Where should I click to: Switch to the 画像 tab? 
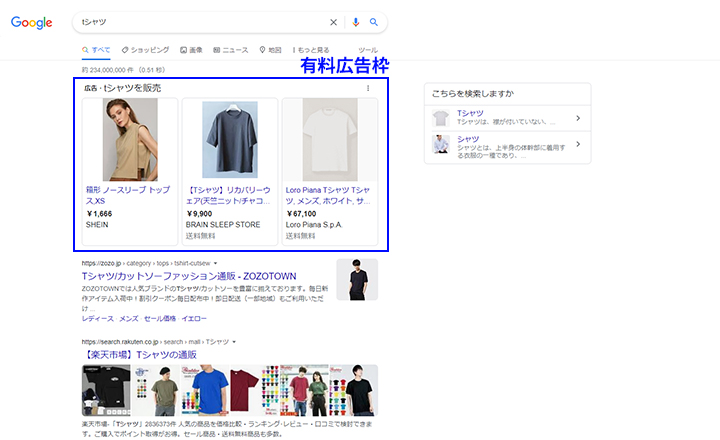click(191, 49)
